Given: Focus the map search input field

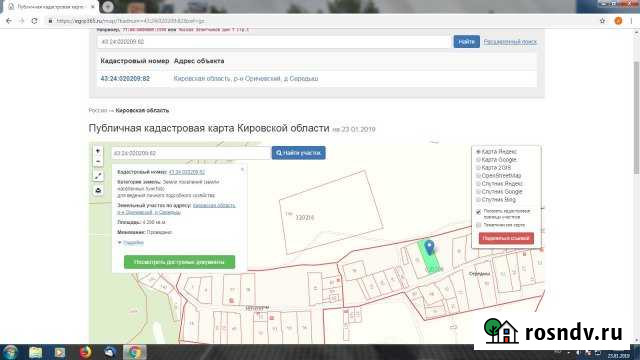Looking at the screenshot, I should coord(191,153).
